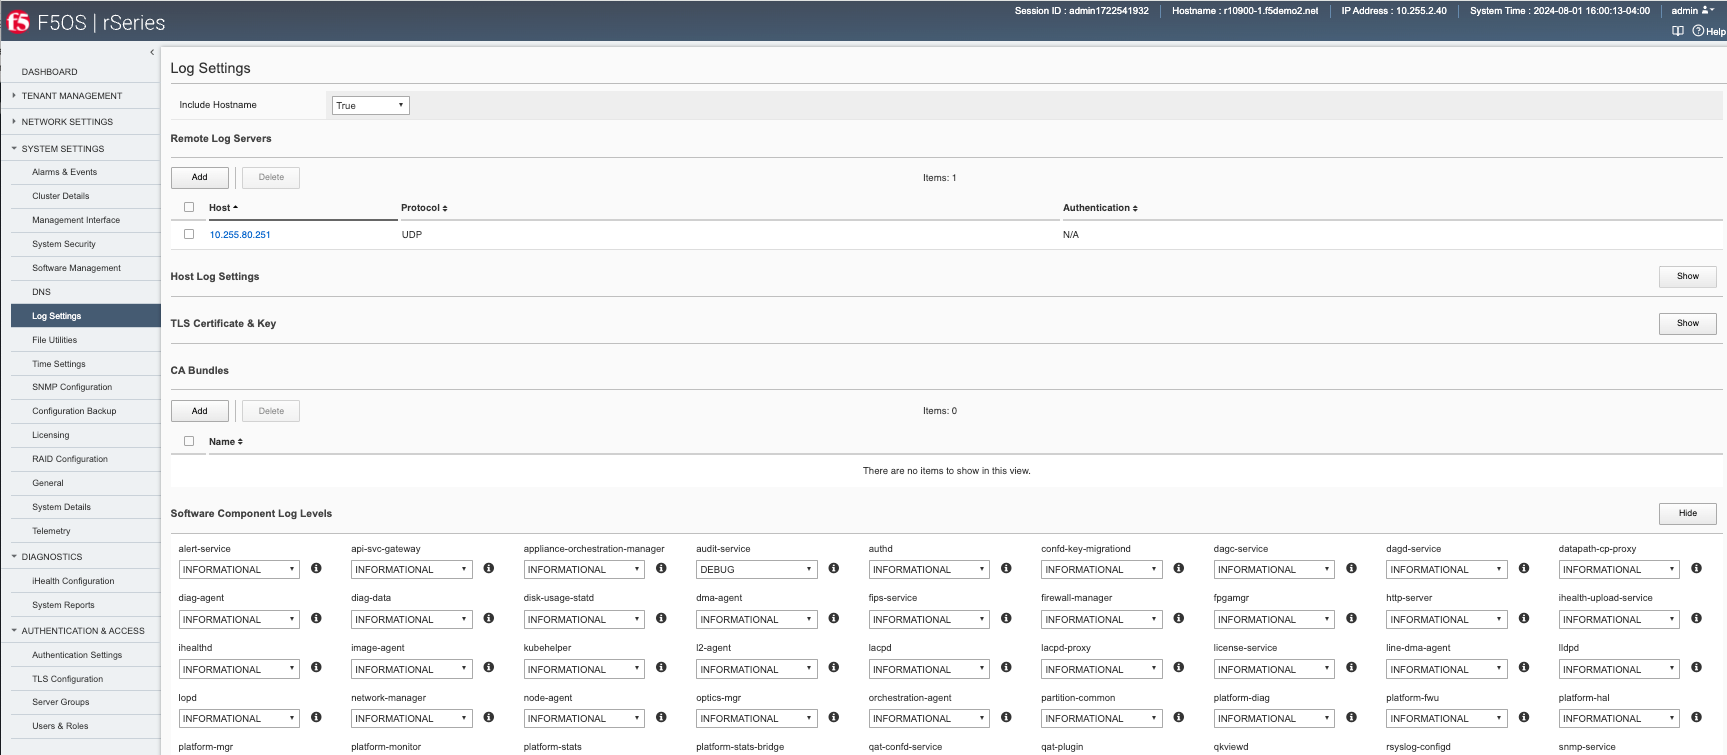Screen dimensions: 1727x755
Task: Open alert-service log level dropdown
Action: [239, 570]
